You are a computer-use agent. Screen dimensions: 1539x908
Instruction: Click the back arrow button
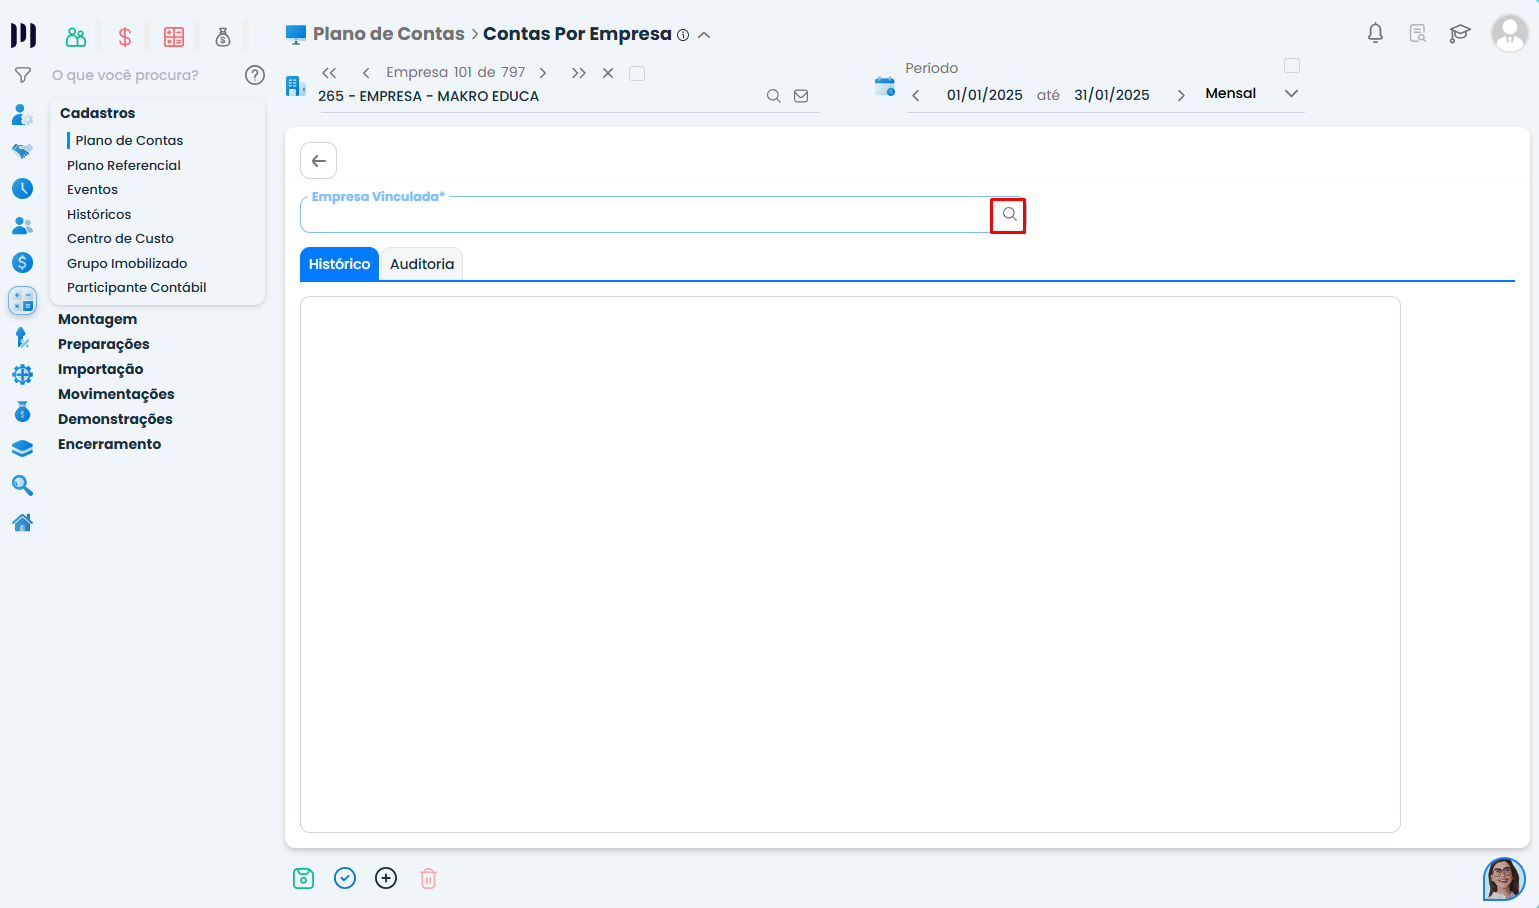tap(319, 161)
